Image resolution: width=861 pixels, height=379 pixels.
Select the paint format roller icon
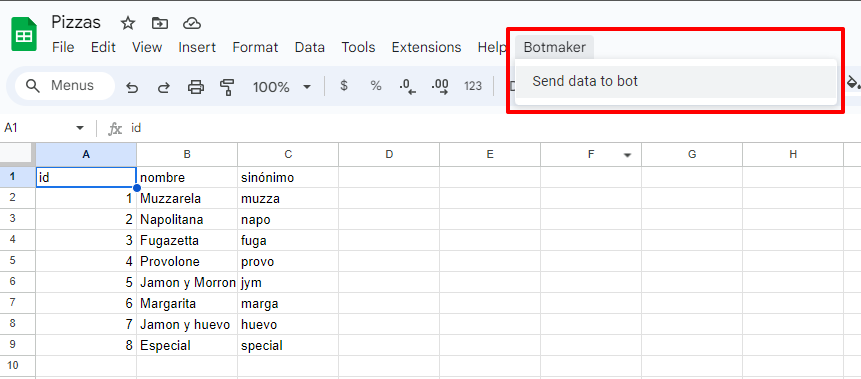[x=227, y=87]
